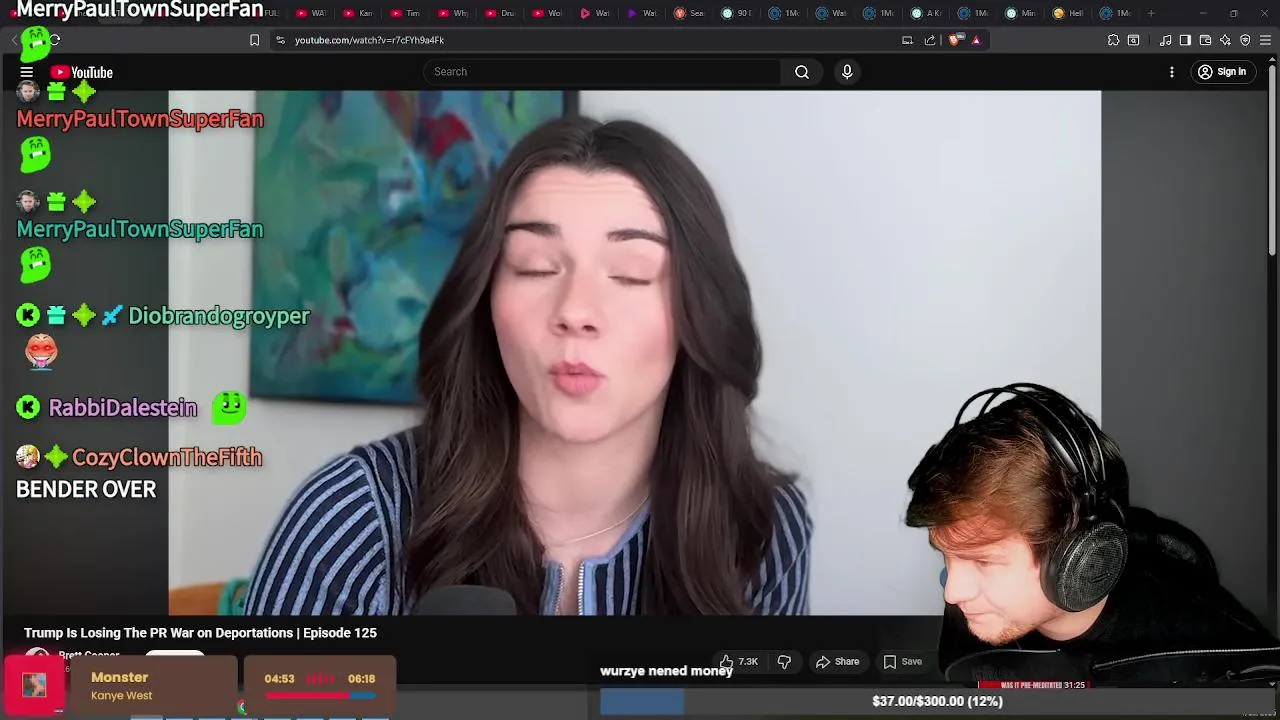Switch to the "Wol" browser tab

546,13
